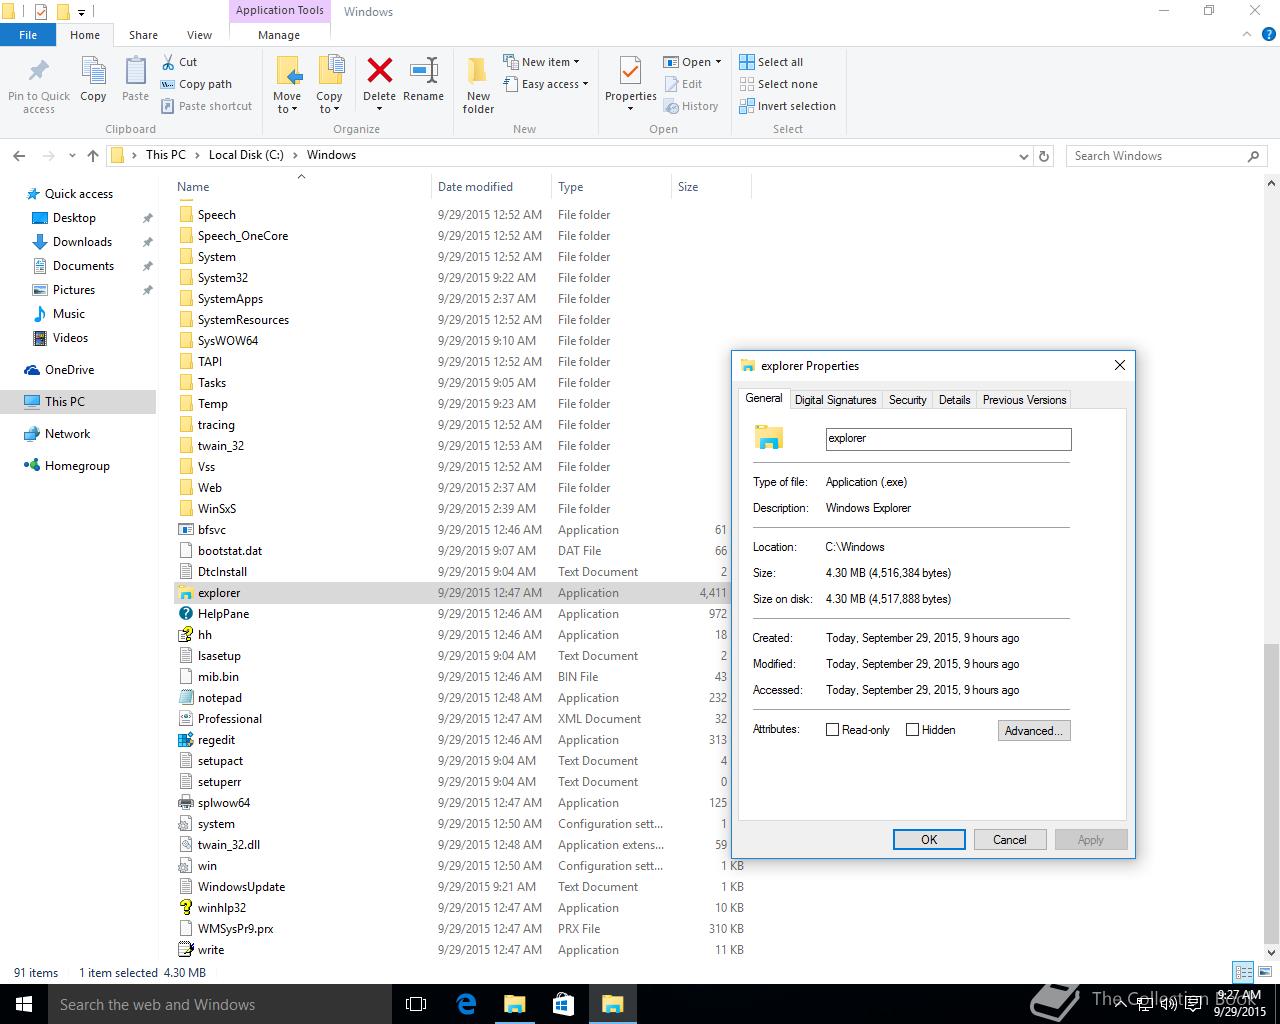
Task: Click the Pin to Quick access icon
Action: (39, 71)
